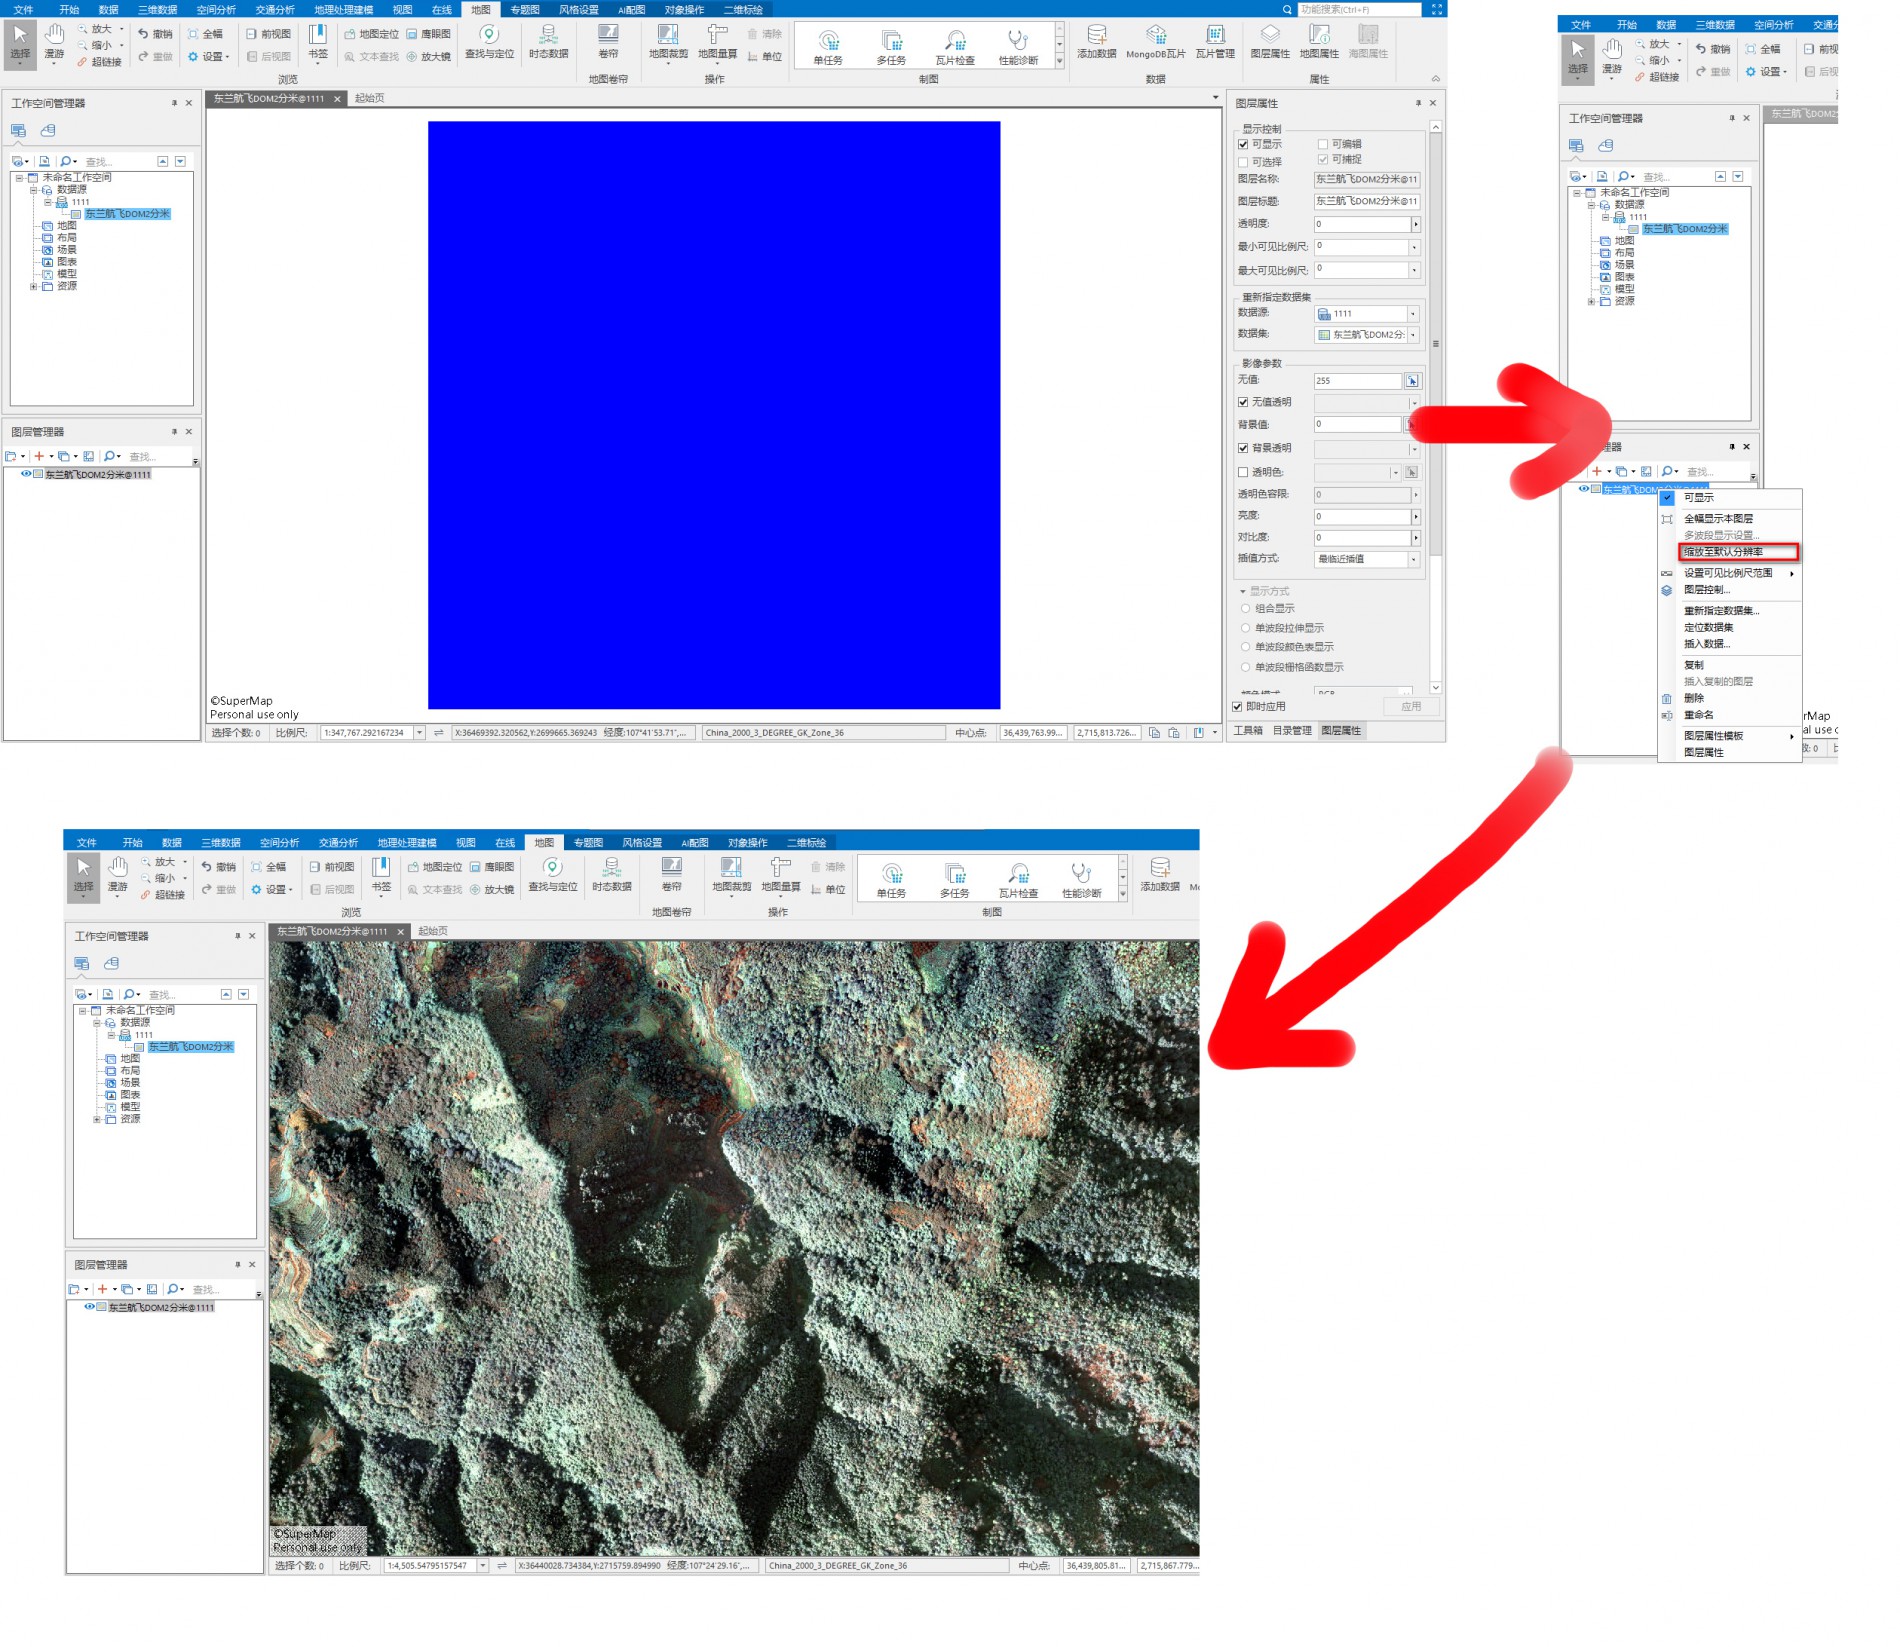Toggle the 可显示 checkbox in 图层属性 panel
The image size is (1900, 1647).
coord(1243,144)
